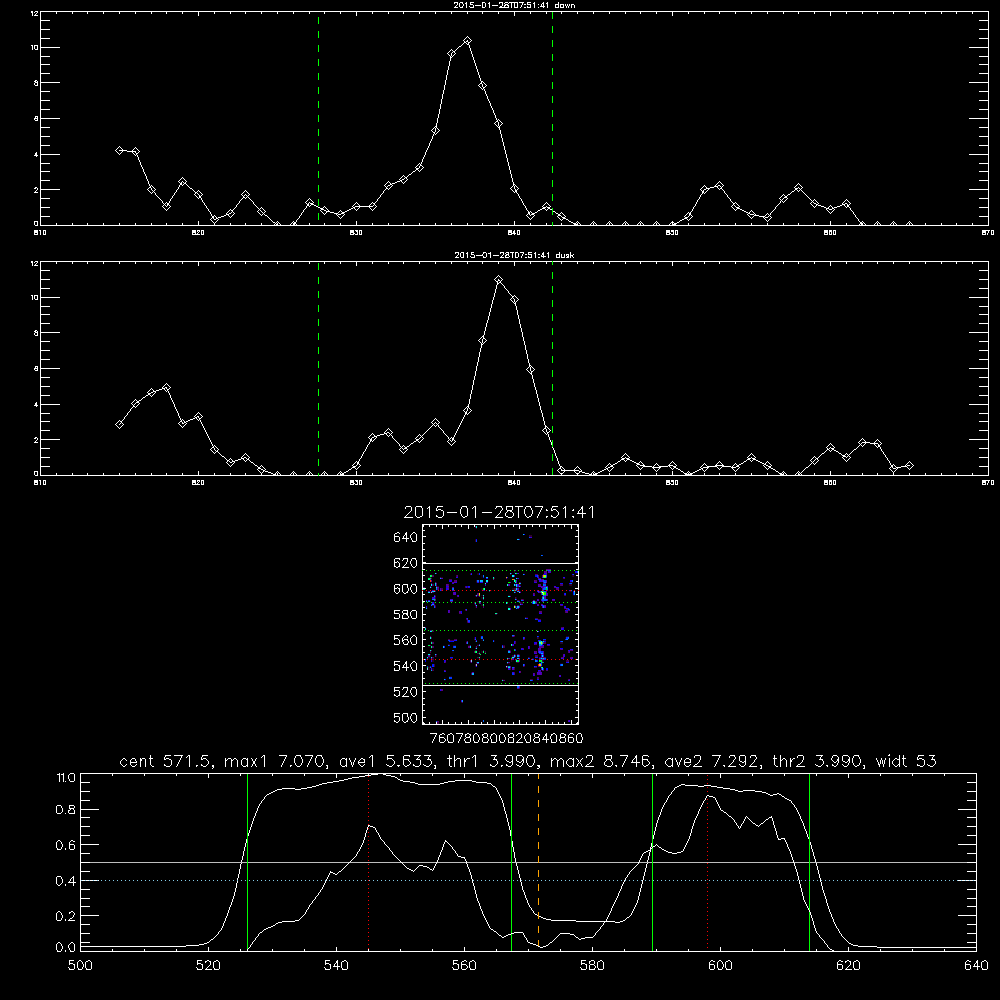Click the first diamond data point in the dawn plot
Image resolution: width=1000 pixels, height=1000 pixels.
coord(119,151)
